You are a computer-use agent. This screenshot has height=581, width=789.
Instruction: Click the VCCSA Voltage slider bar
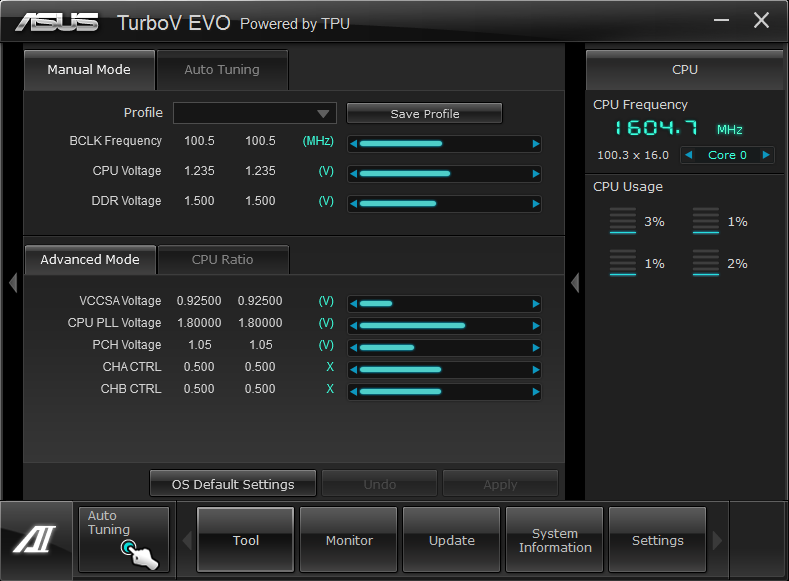tap(445, 304)
